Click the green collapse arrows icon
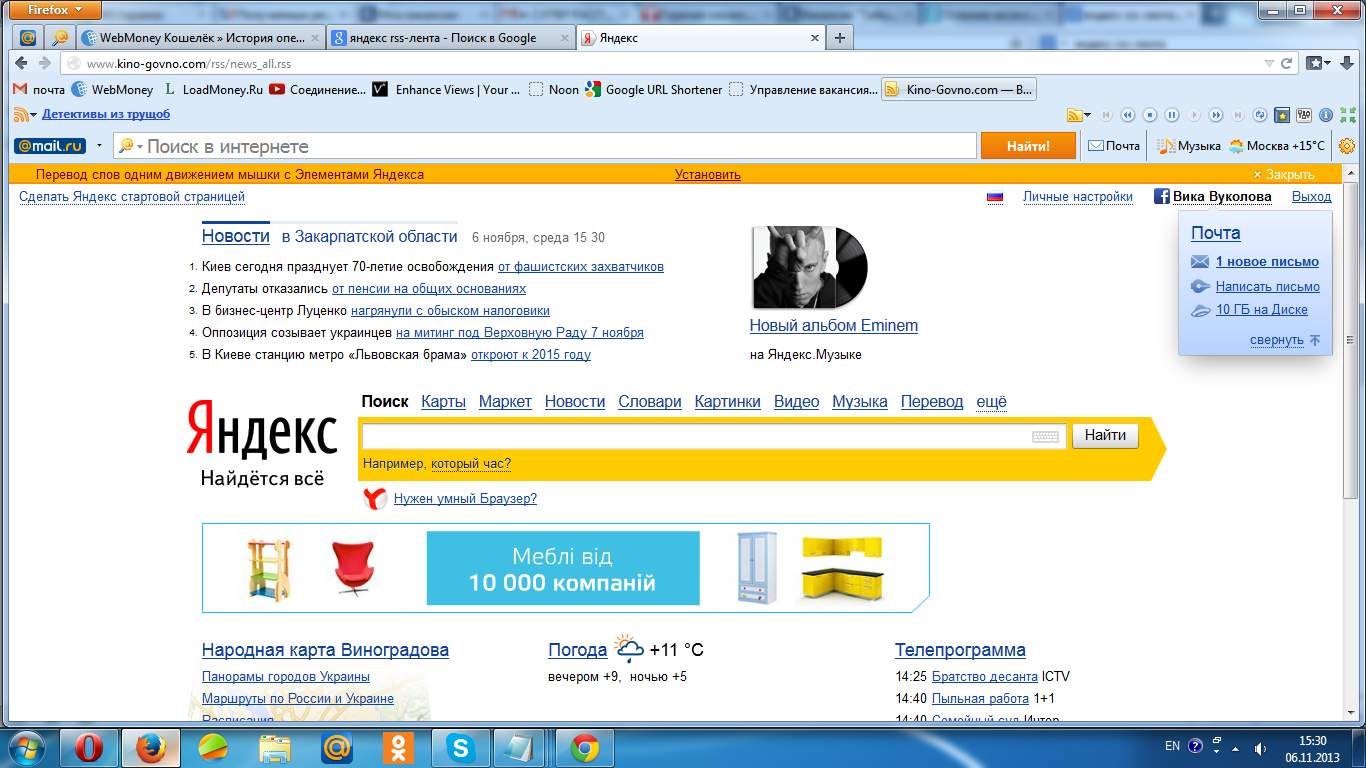Screen dimensions: 1366x768 click(1348, 115)
